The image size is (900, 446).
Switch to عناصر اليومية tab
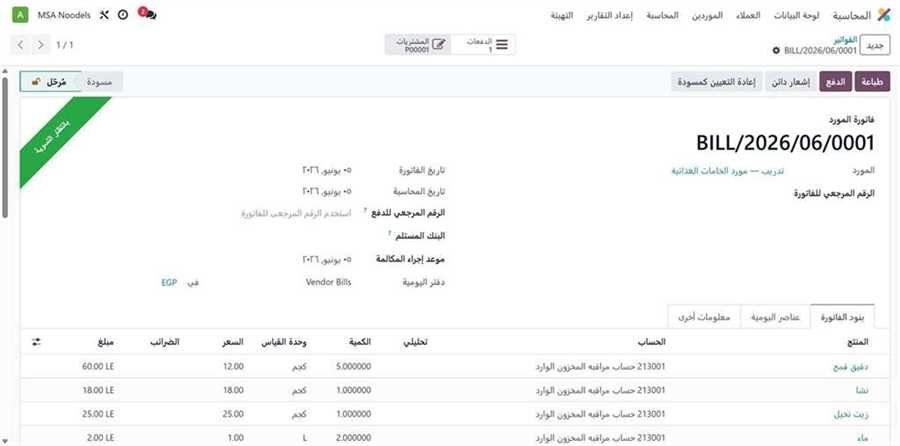click(x=775, y=317)
